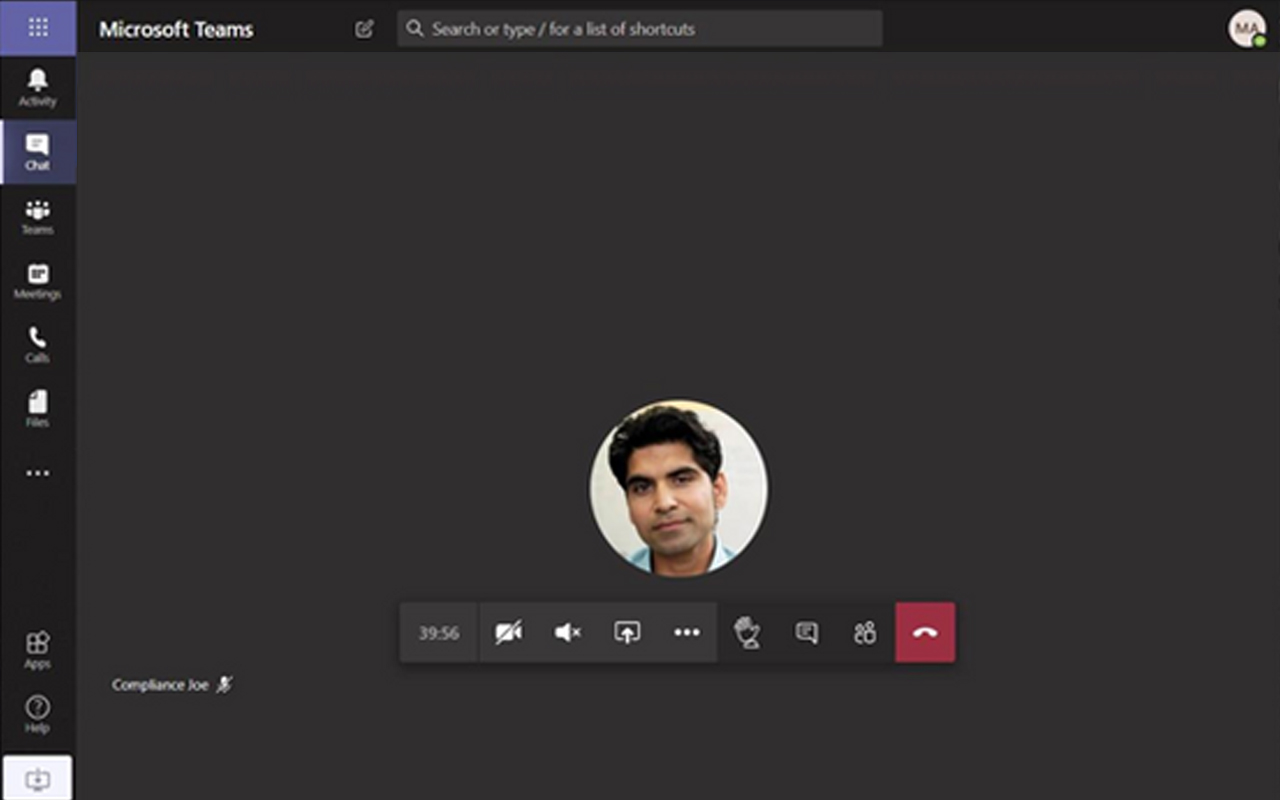Start a new chat with compose icon

point(364,29)
